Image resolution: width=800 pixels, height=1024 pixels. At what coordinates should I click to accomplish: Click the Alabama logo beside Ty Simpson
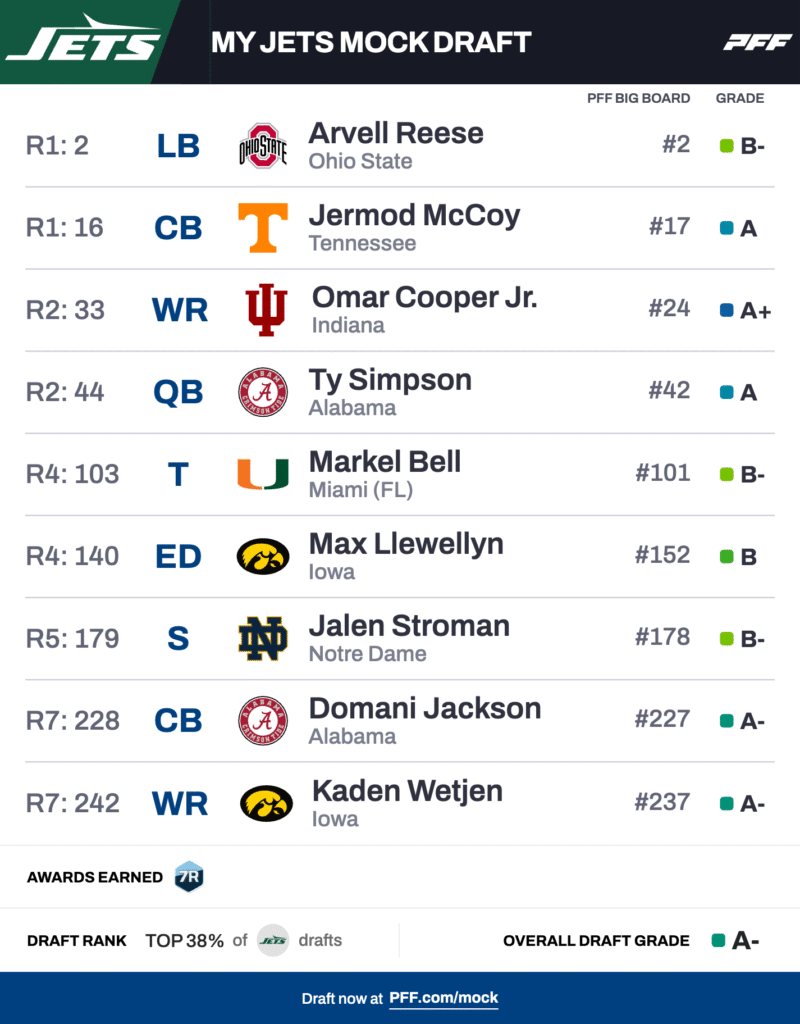263,392
